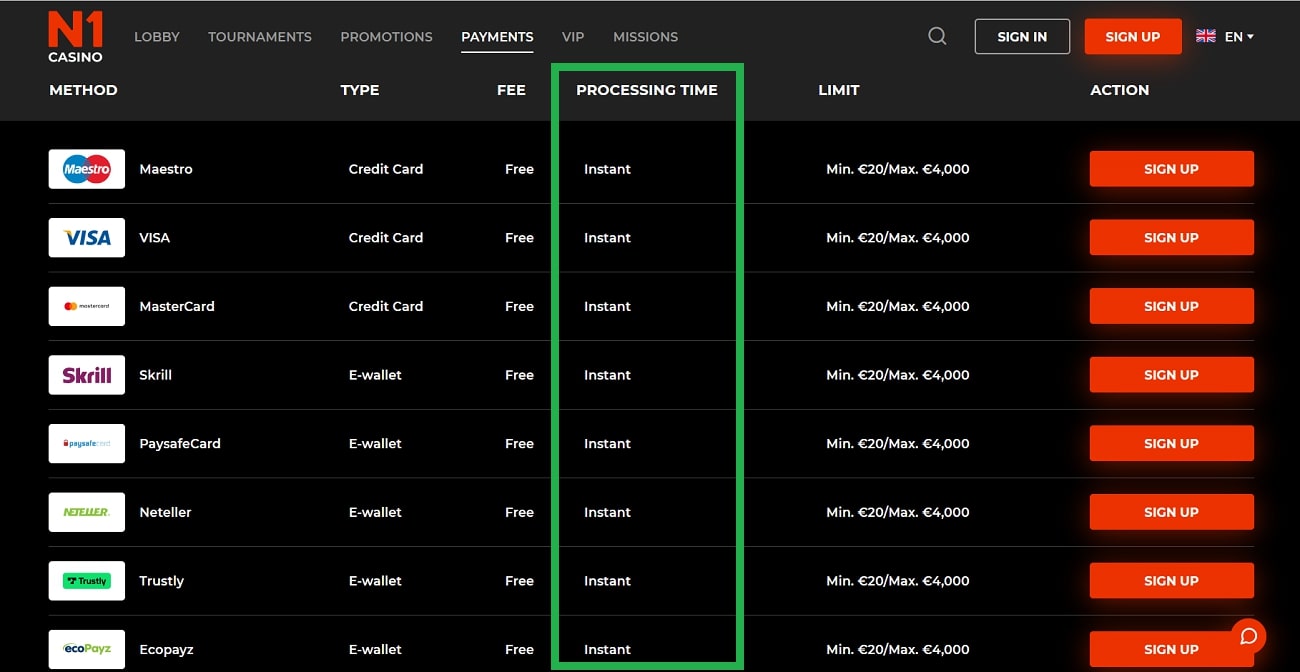1300x672 pixels.
Task: Click the PROCESSING TIME column header
Action: (x=647, y=90)
